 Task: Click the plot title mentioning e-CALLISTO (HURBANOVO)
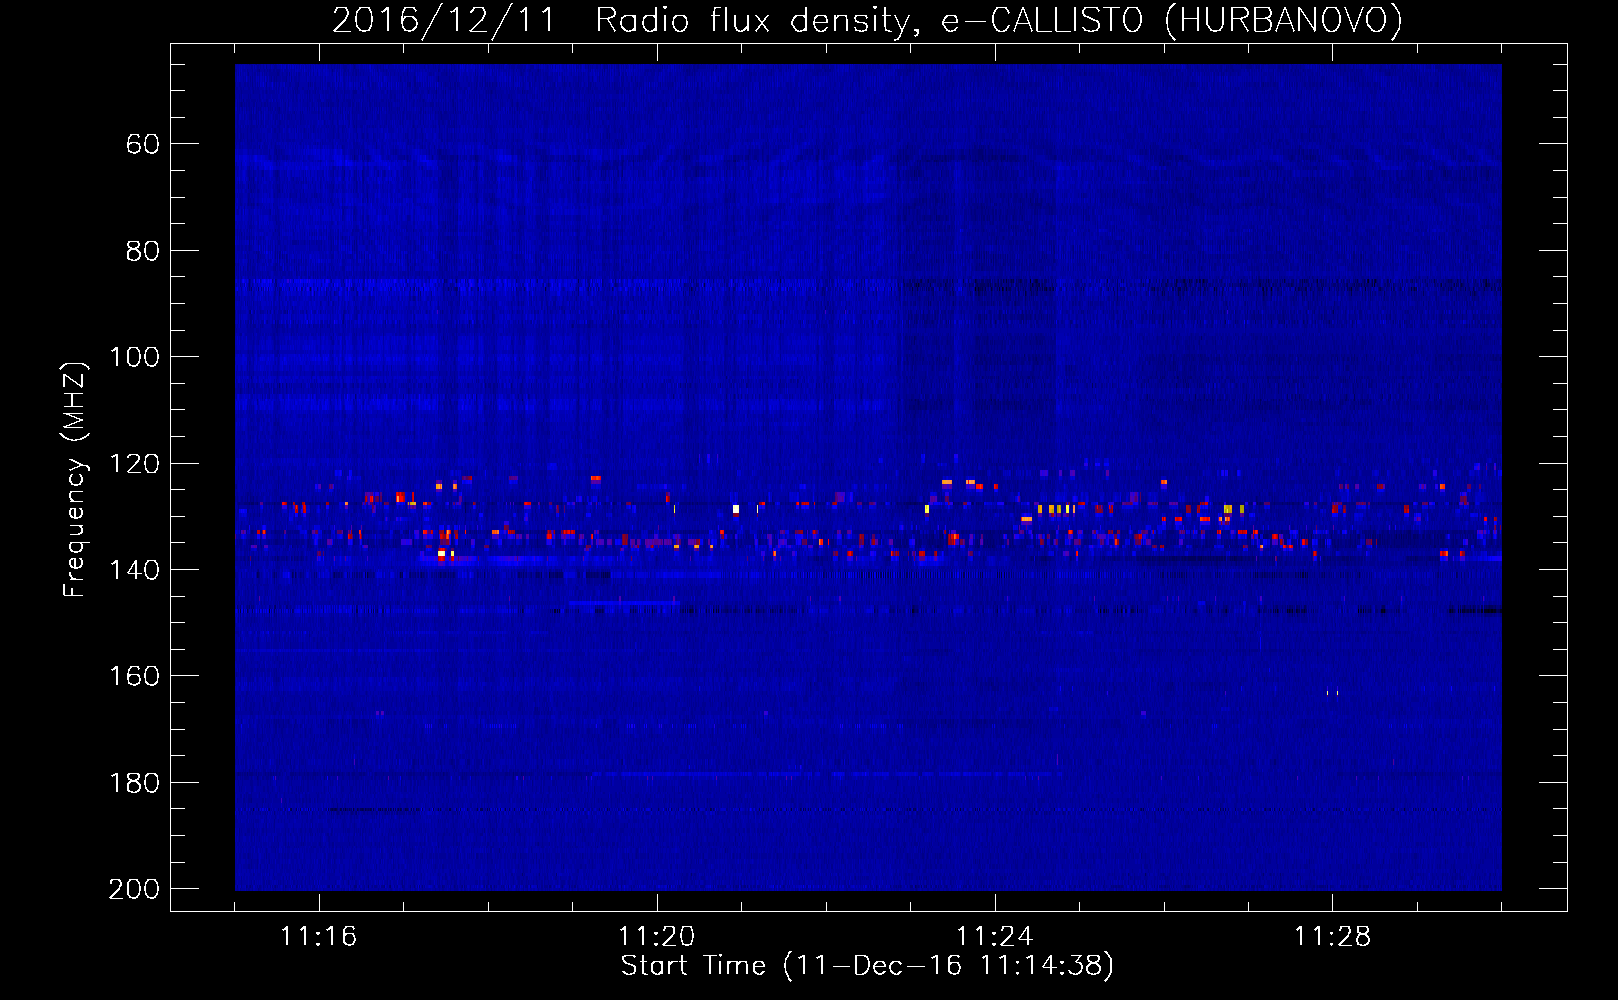coord(867,20)
